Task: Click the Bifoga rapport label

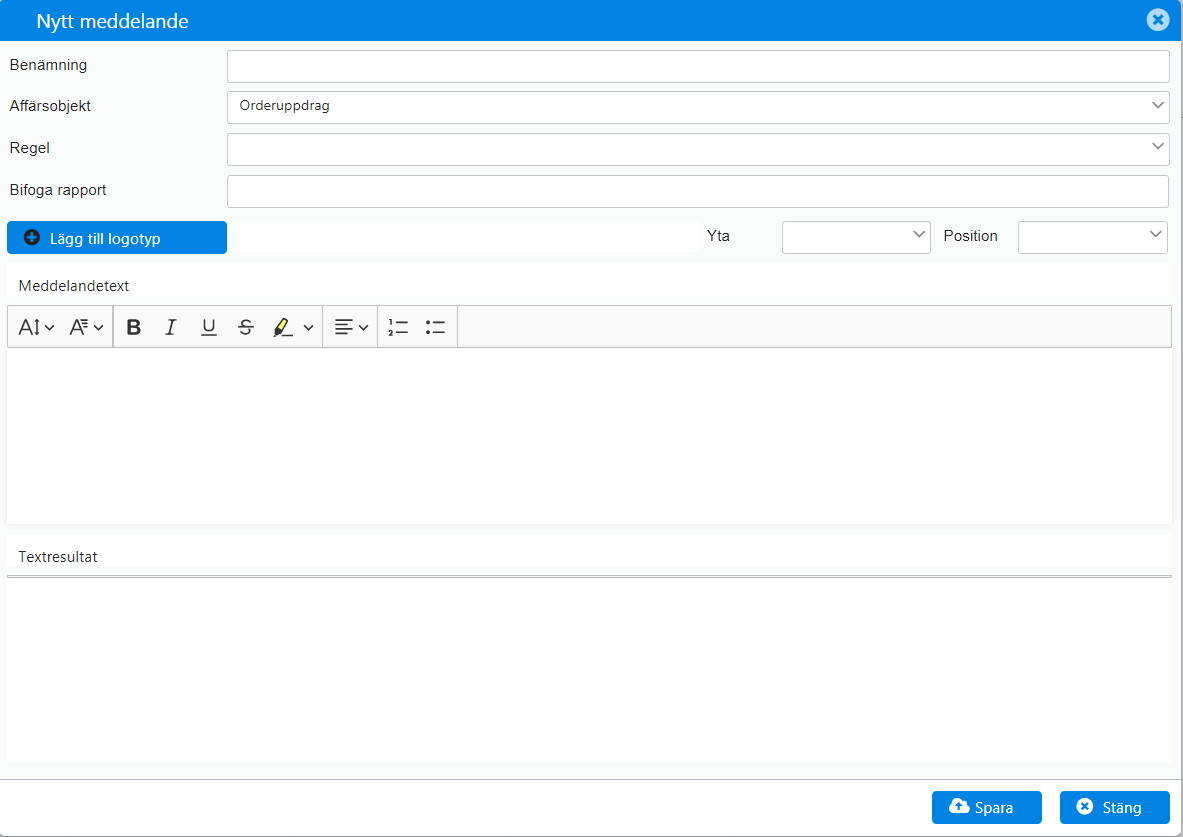Action: (58, 190)
